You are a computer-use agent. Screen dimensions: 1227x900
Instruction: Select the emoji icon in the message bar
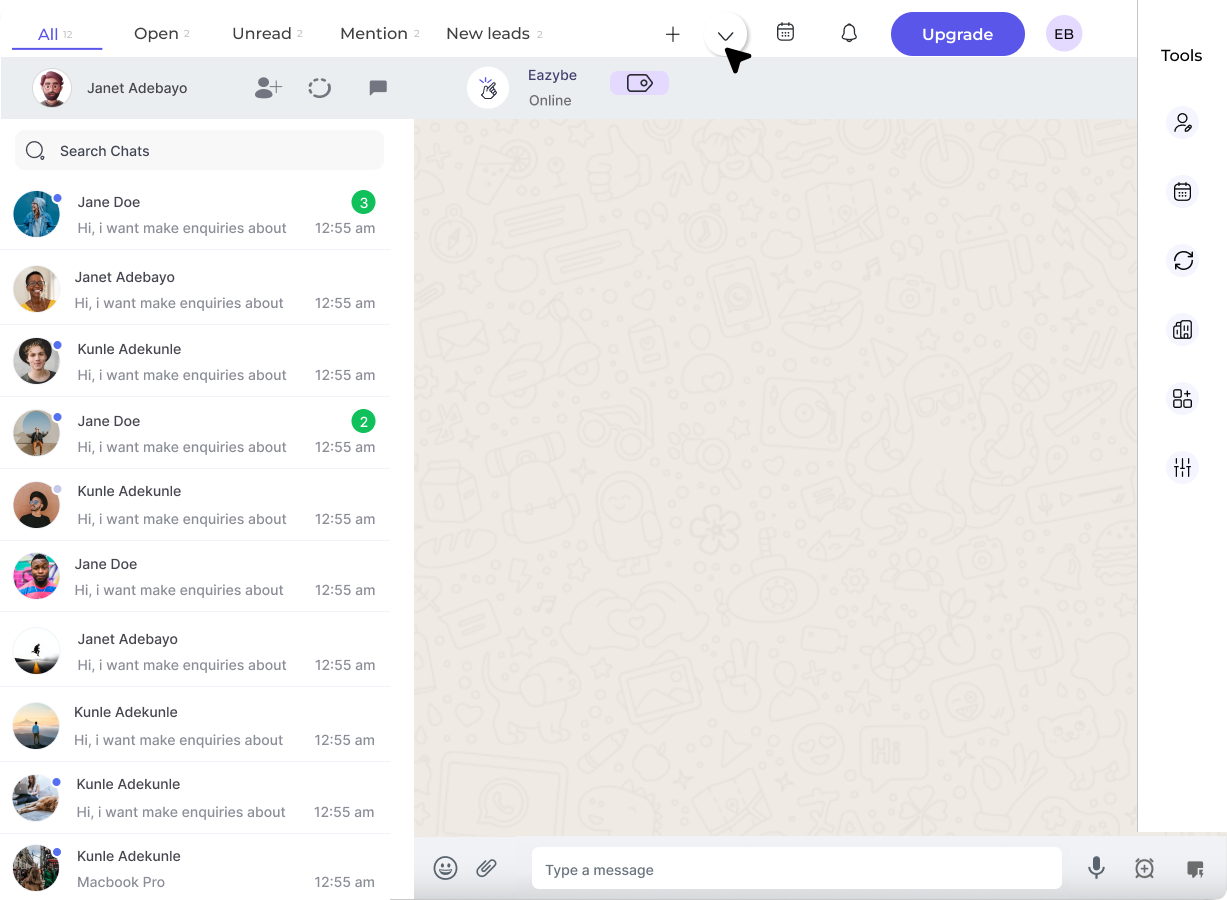tap(445, 868)
